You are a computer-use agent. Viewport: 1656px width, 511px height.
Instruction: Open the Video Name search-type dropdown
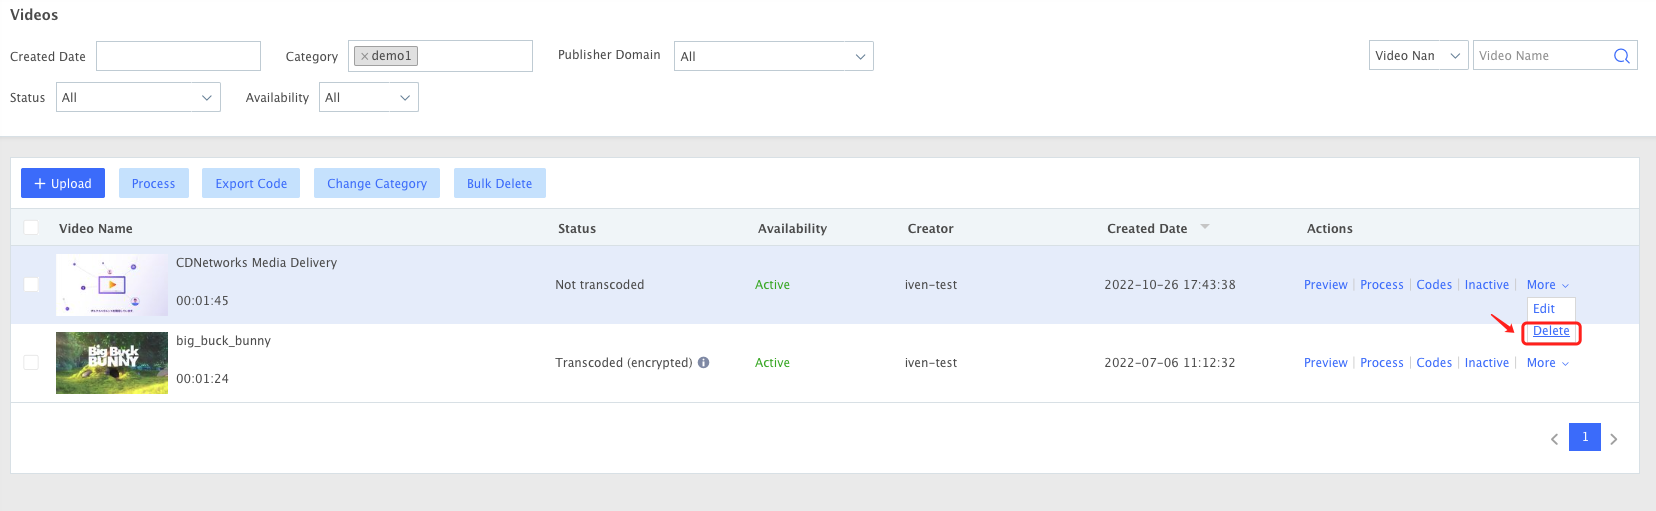pos(1418,56)
